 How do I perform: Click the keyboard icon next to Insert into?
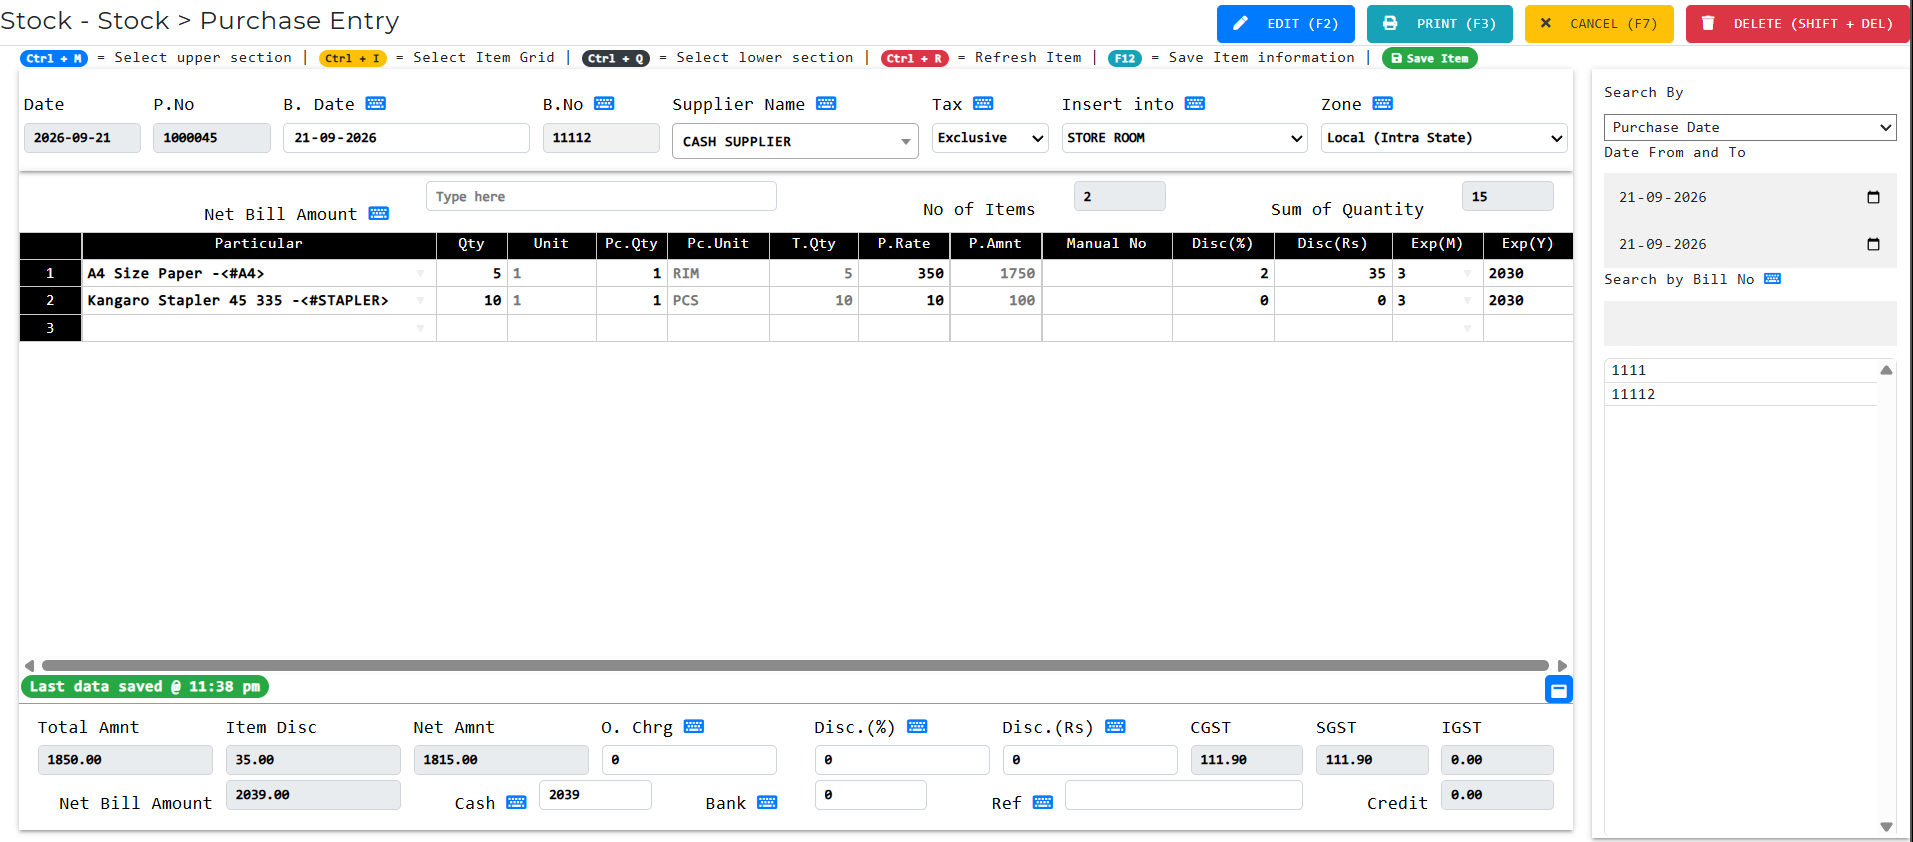pyautogui.click(x=1195, y=104)
